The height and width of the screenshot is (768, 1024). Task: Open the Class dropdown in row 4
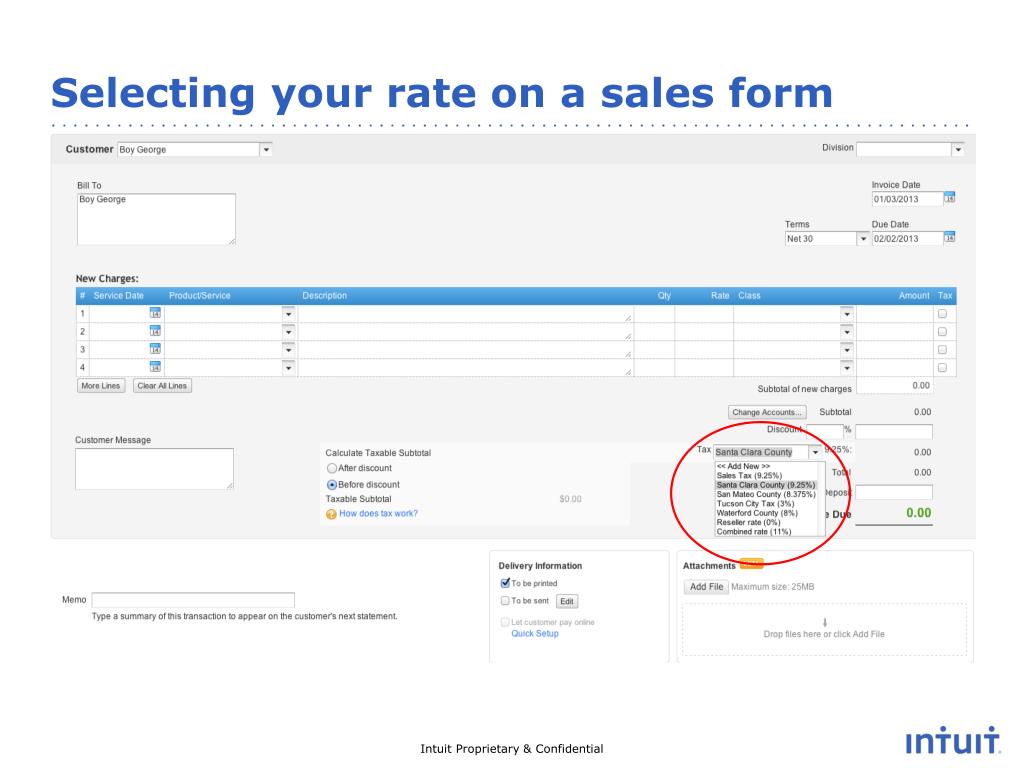click(x=846, y=368)
